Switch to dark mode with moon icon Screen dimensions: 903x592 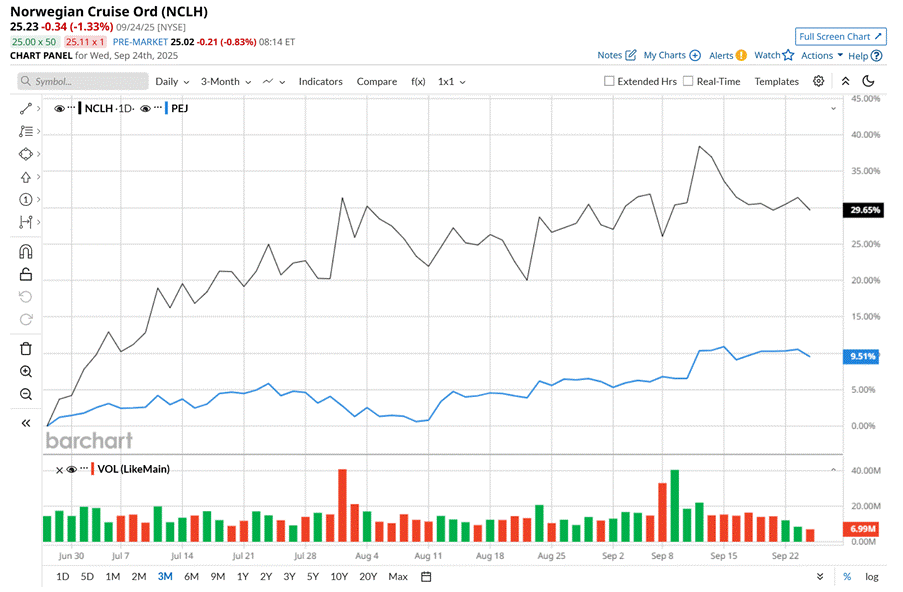click(868, 81)
